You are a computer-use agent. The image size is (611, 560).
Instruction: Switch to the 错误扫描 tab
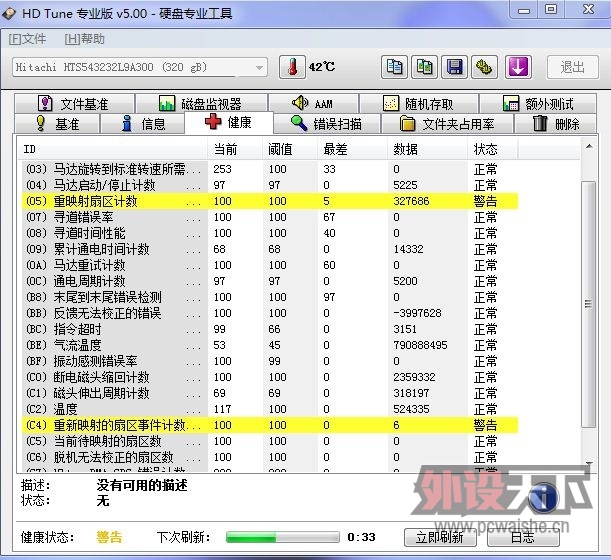point(327,124)
